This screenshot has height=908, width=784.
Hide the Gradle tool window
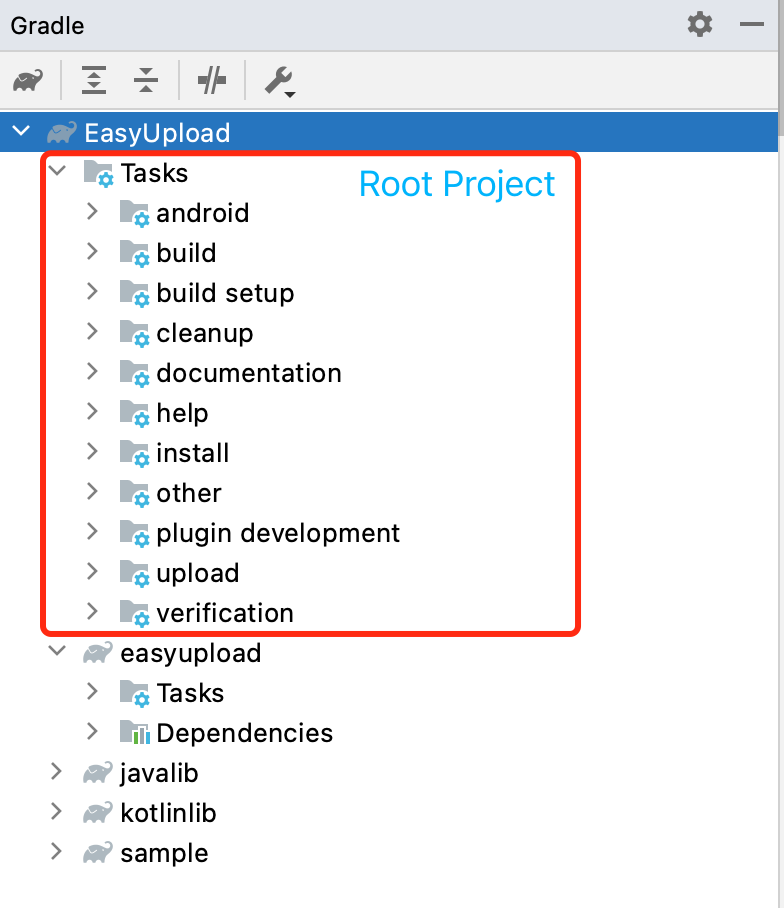pos(752,24)
